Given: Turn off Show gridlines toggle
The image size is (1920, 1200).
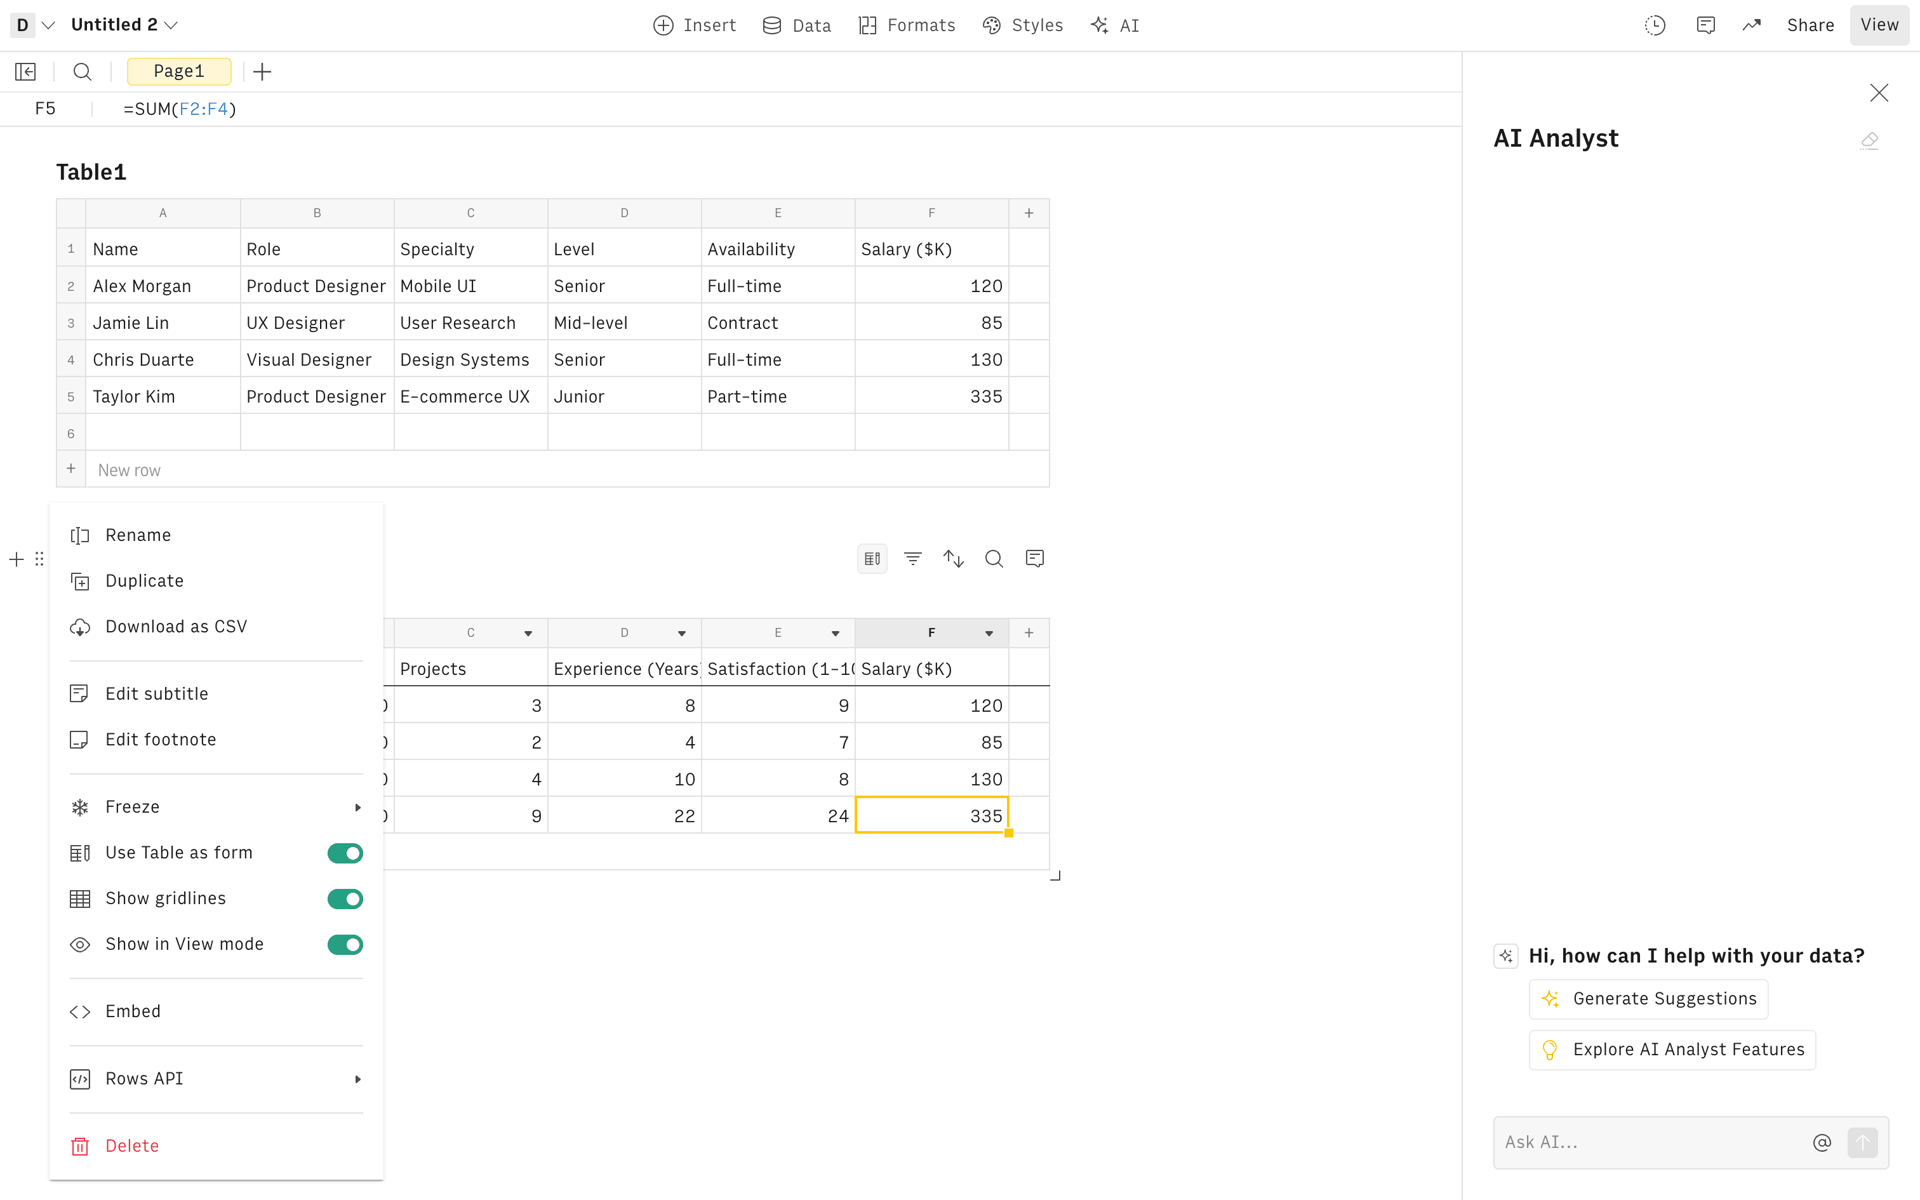Looking at the screenshot, I should [x=345, y=899].
